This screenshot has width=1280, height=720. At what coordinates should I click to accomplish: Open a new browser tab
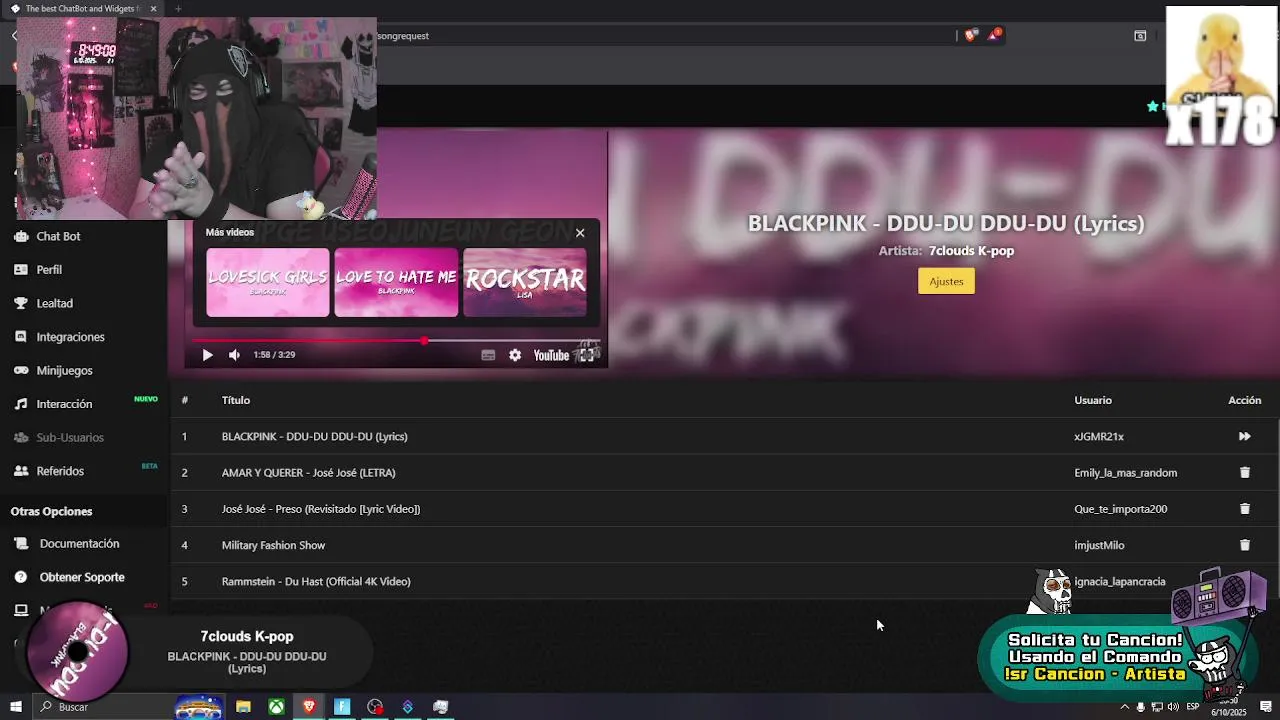(178, 9)
